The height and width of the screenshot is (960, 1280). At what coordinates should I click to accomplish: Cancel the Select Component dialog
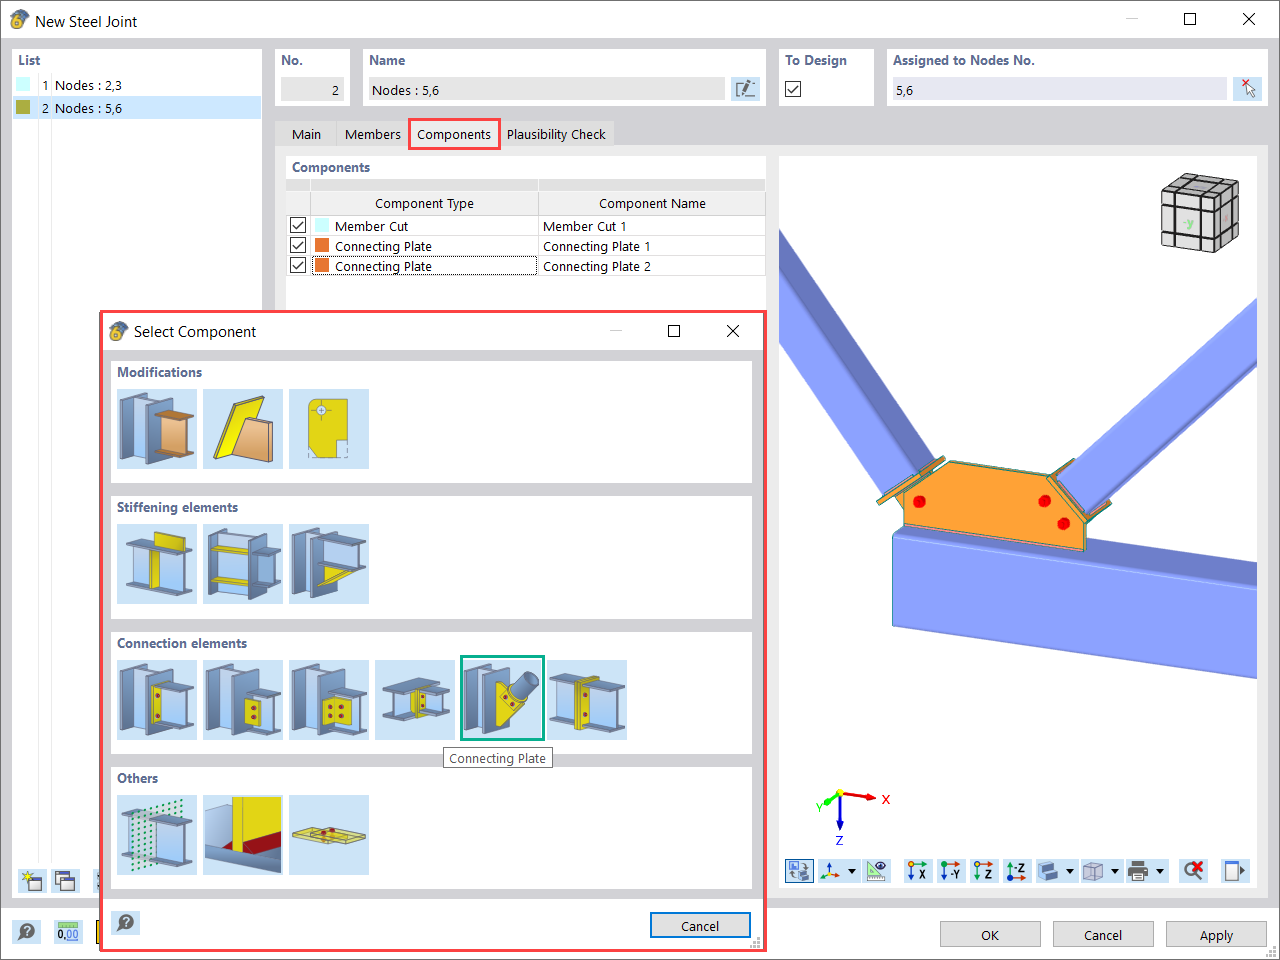(x=700, y=926)
